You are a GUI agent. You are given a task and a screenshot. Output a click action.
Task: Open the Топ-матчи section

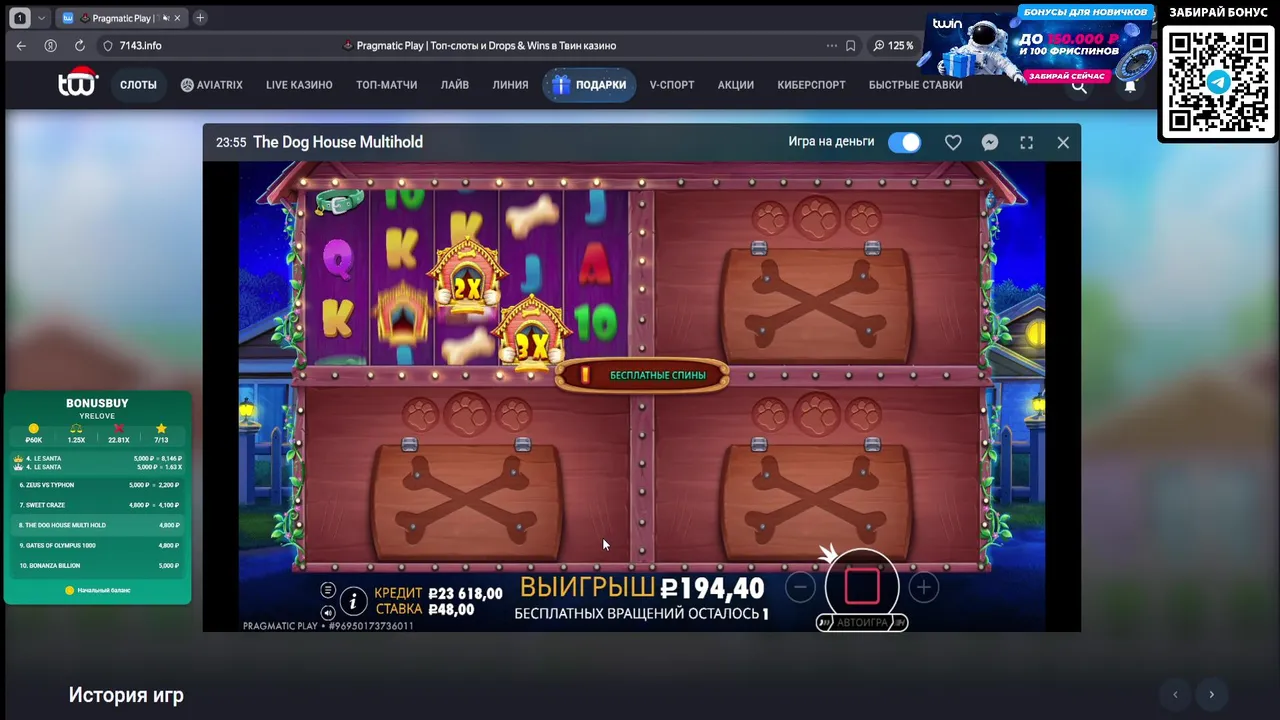pos(386,85)
